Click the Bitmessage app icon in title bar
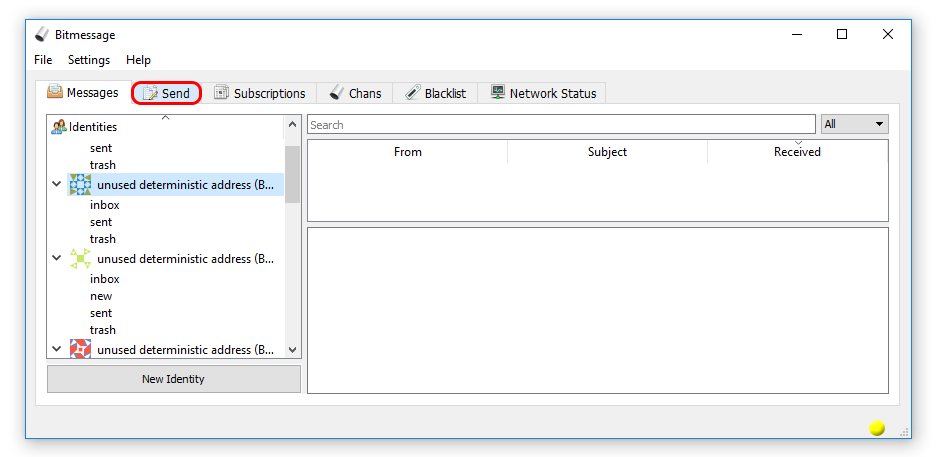This screenshot has width=940, height=457. pyautogui.click(x=41, y=35)
